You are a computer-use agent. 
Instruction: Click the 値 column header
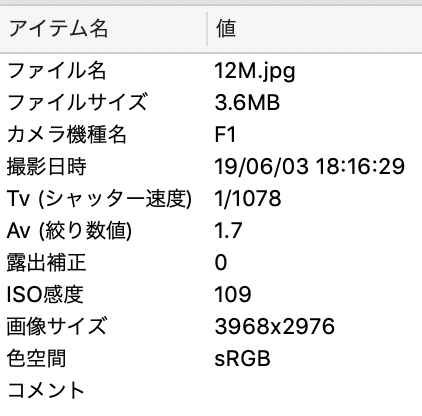pyautogui.click(x=315, y=29)
